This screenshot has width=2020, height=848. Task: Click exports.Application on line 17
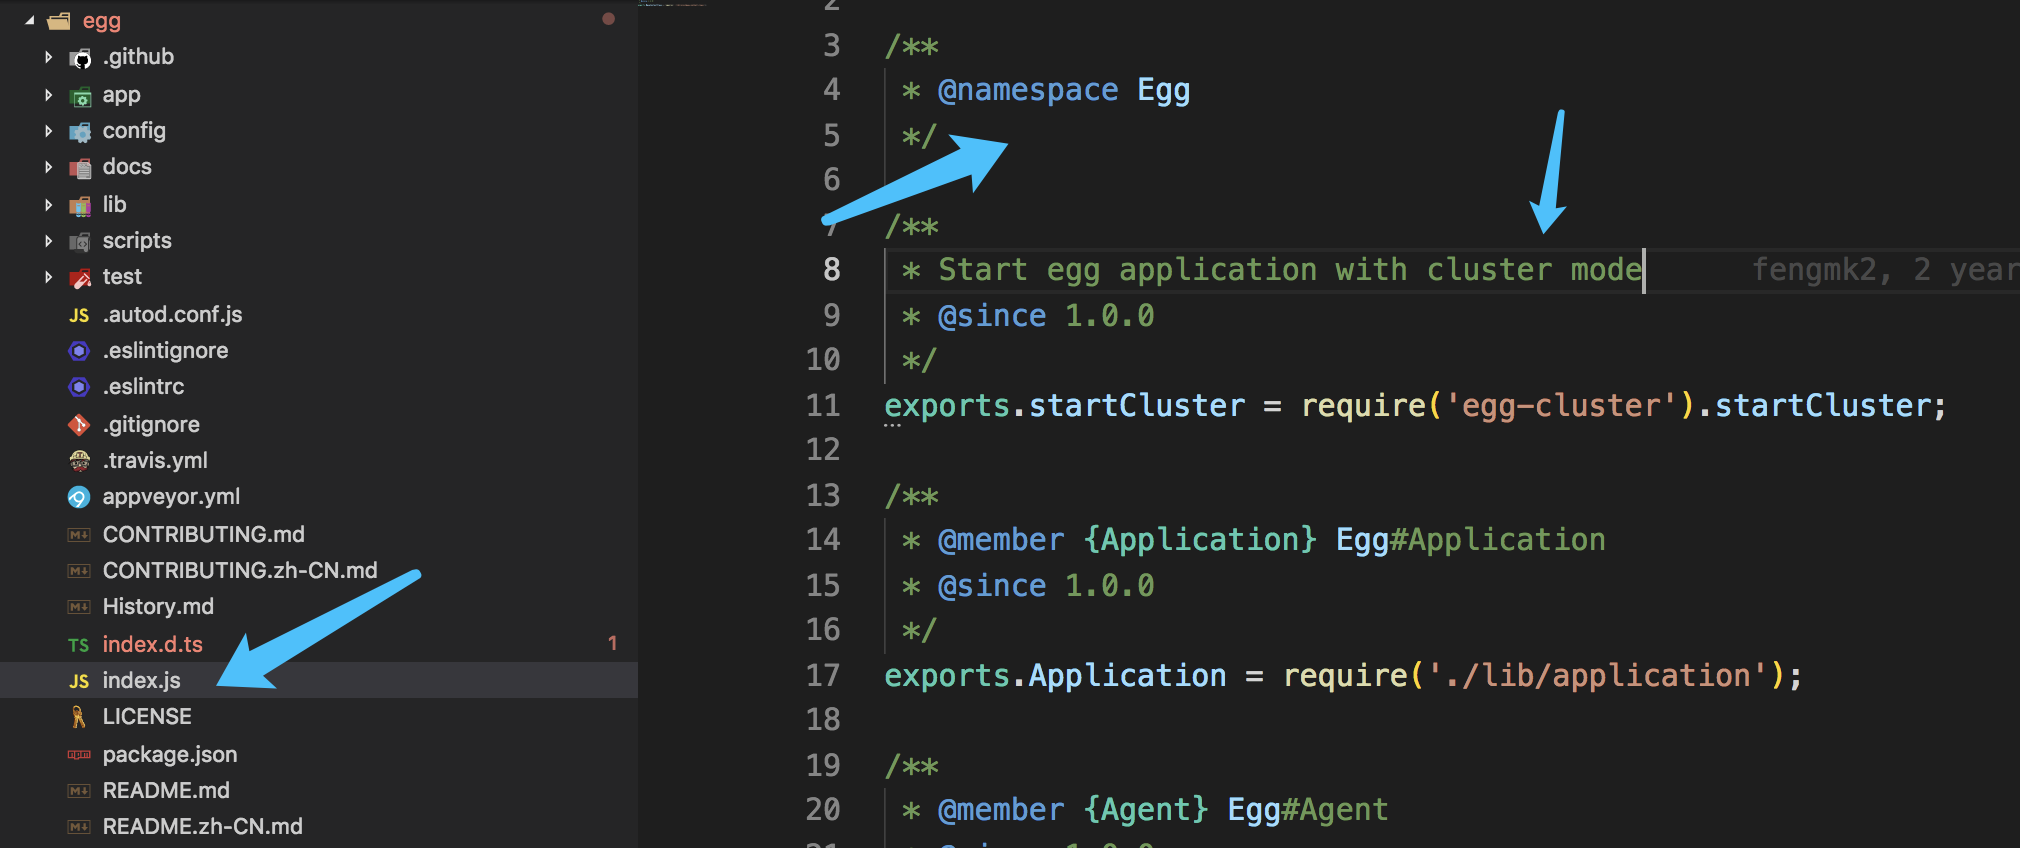click(1055, 675)
